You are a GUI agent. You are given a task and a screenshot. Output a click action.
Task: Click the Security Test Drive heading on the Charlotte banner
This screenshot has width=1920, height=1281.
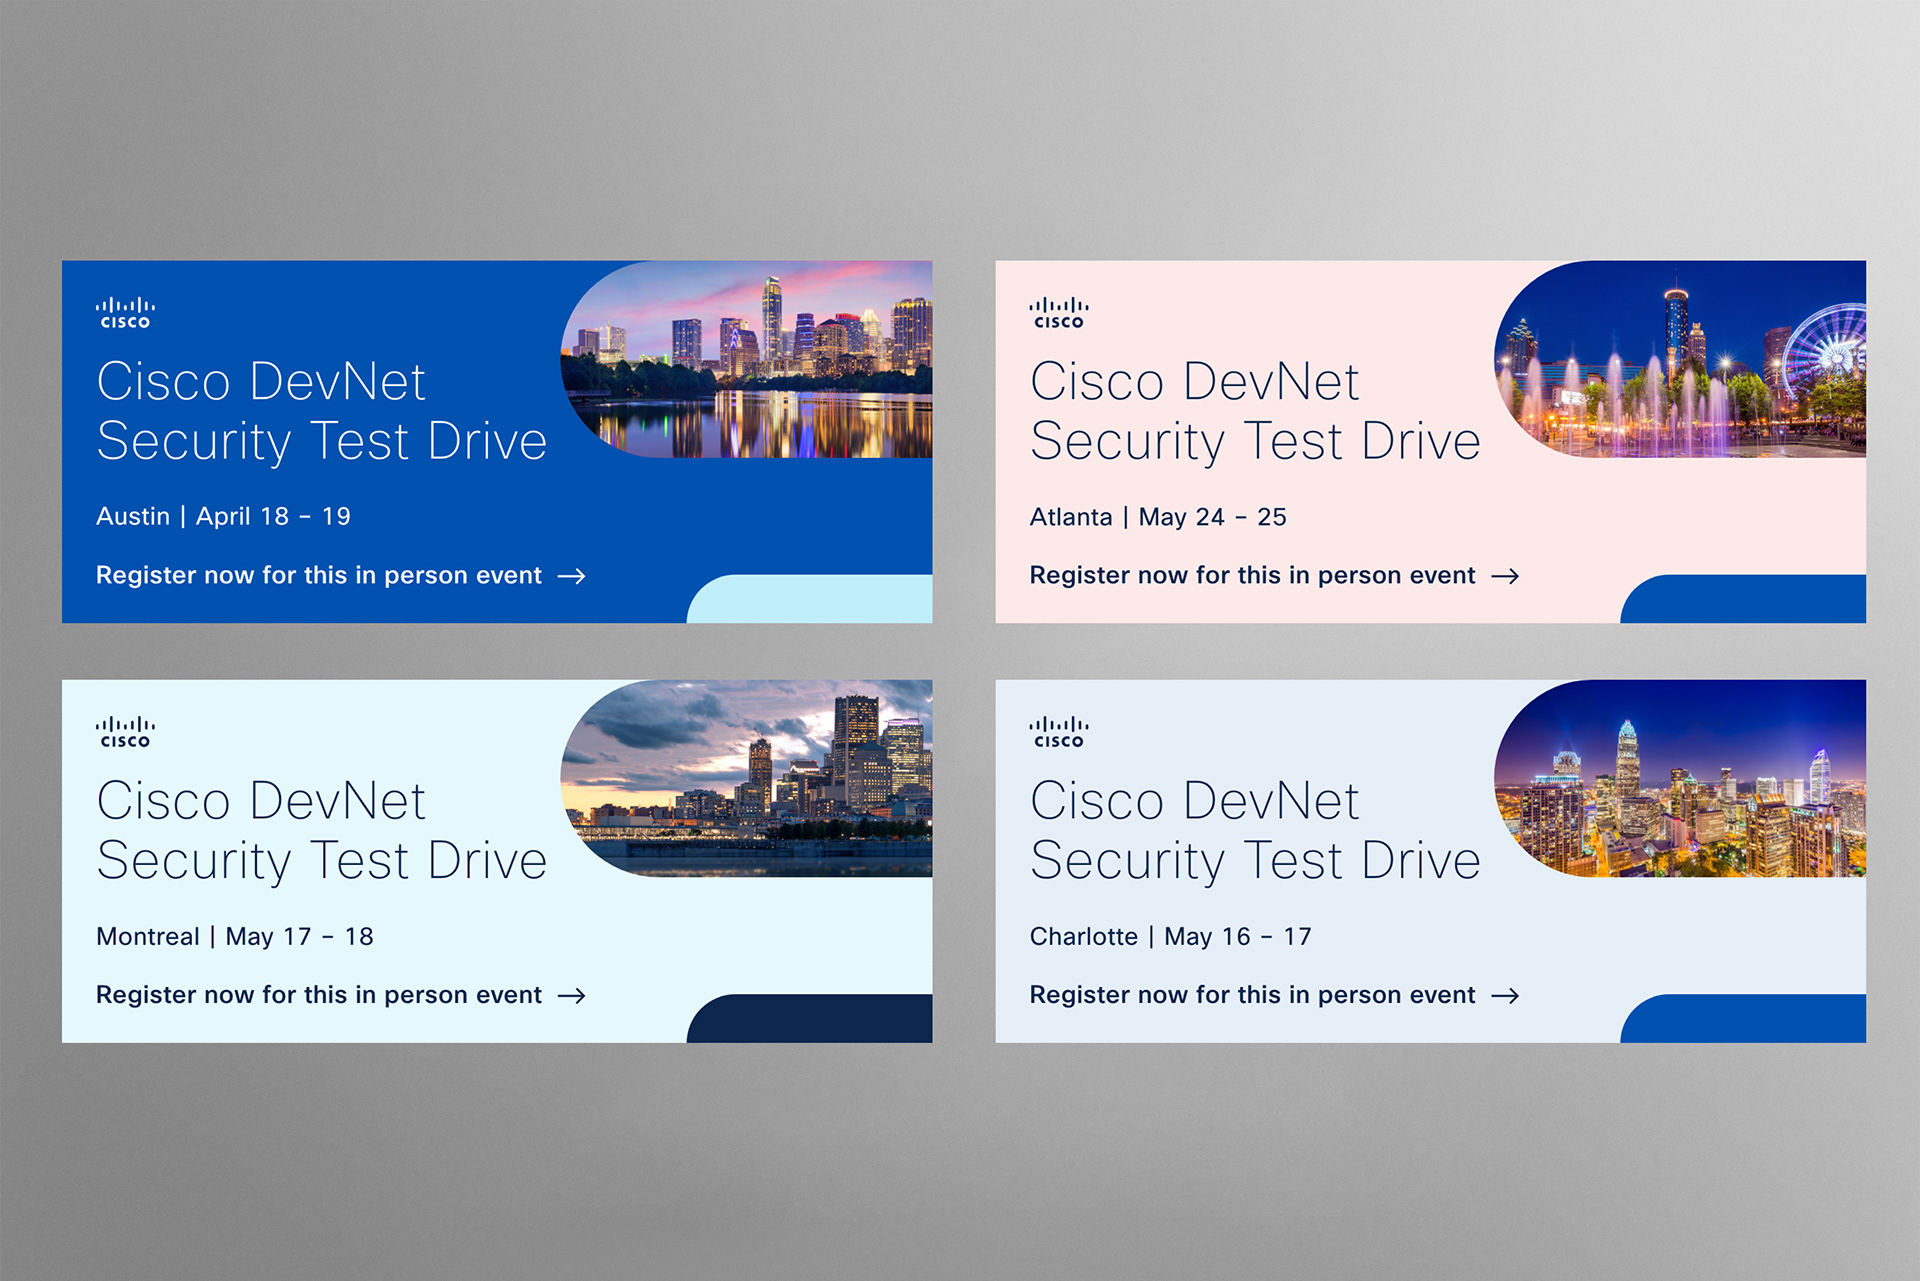click(1256, 830)
